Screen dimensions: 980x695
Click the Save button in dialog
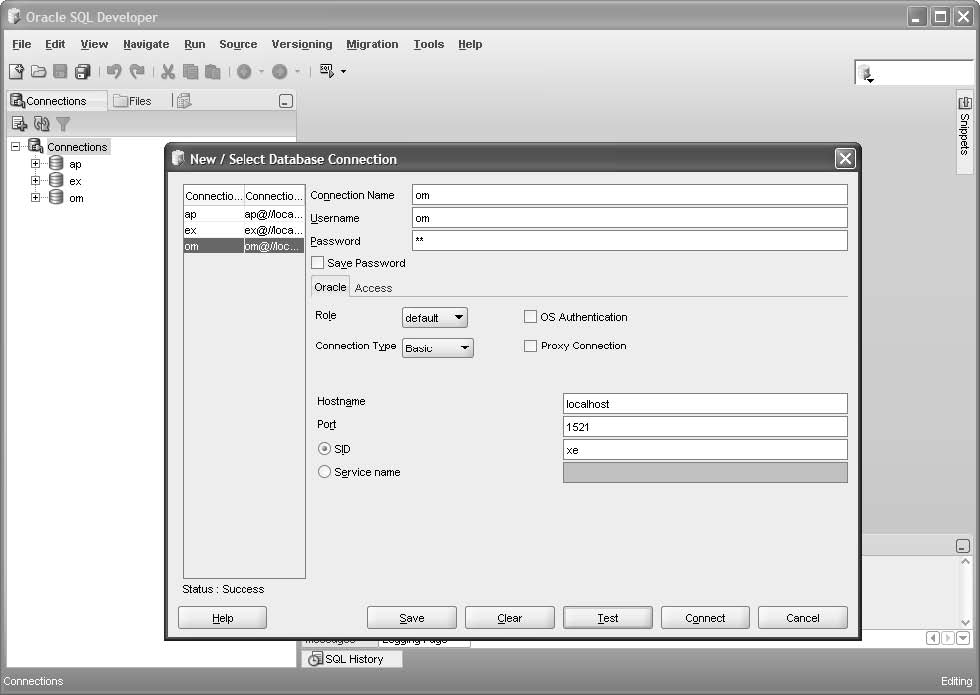pos(411,618)
